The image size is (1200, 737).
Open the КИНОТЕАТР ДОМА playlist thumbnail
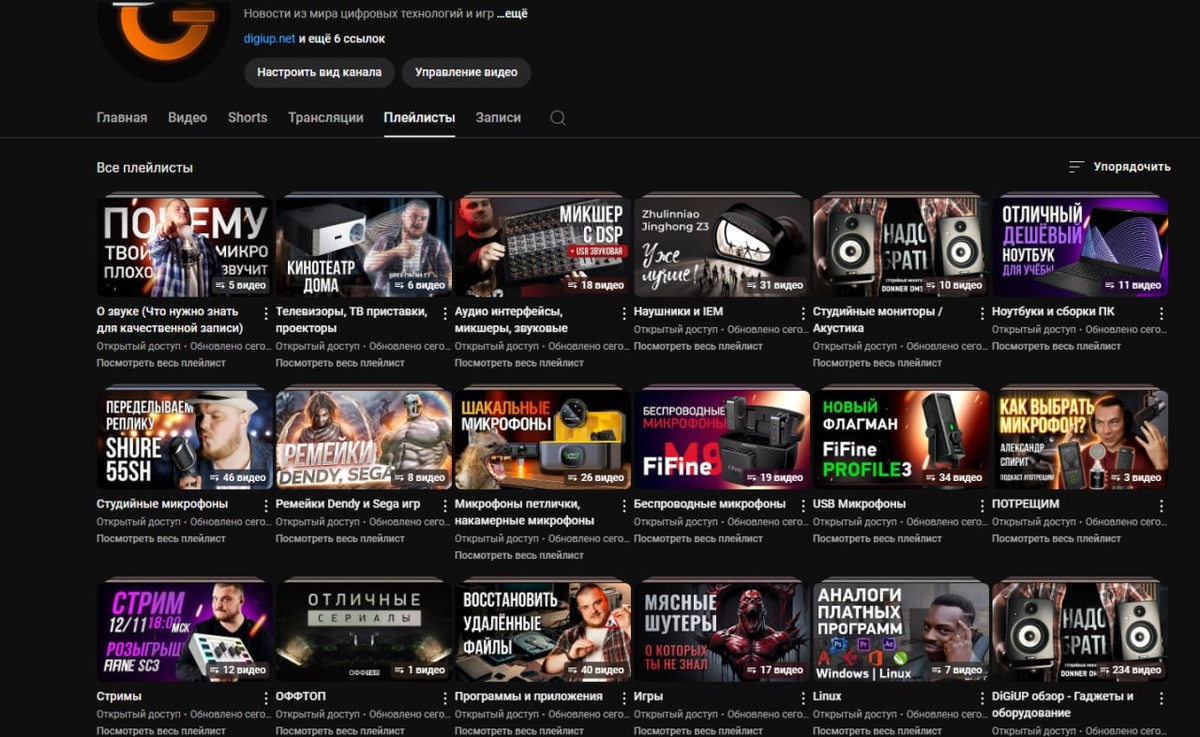click(363, 247)
